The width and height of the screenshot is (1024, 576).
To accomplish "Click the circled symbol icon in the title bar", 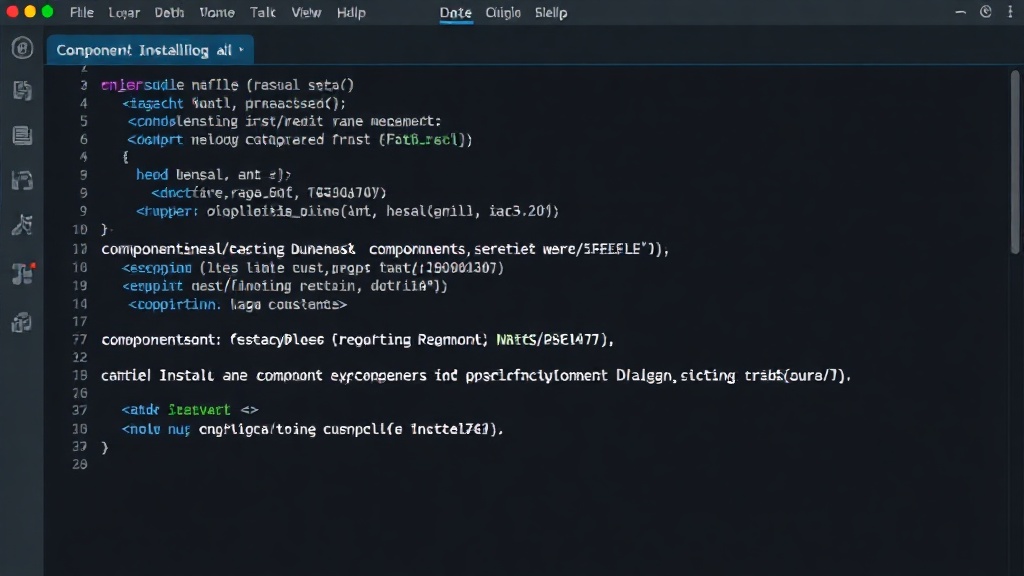I will coord(985,12).
